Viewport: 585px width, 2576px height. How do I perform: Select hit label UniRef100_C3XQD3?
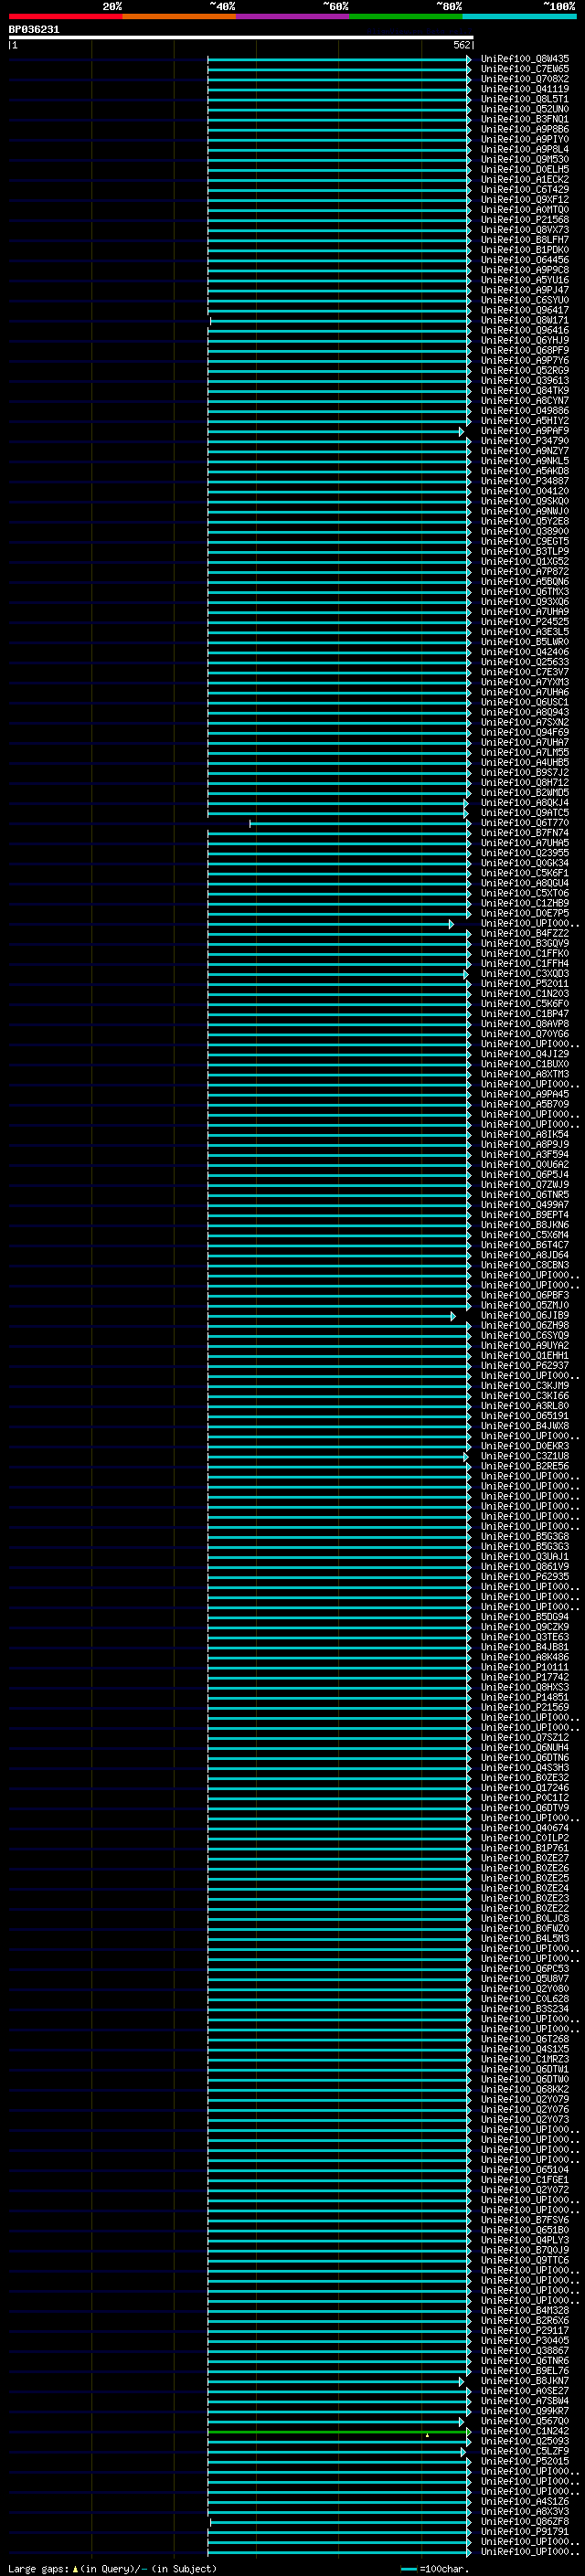tap(525, 973)
